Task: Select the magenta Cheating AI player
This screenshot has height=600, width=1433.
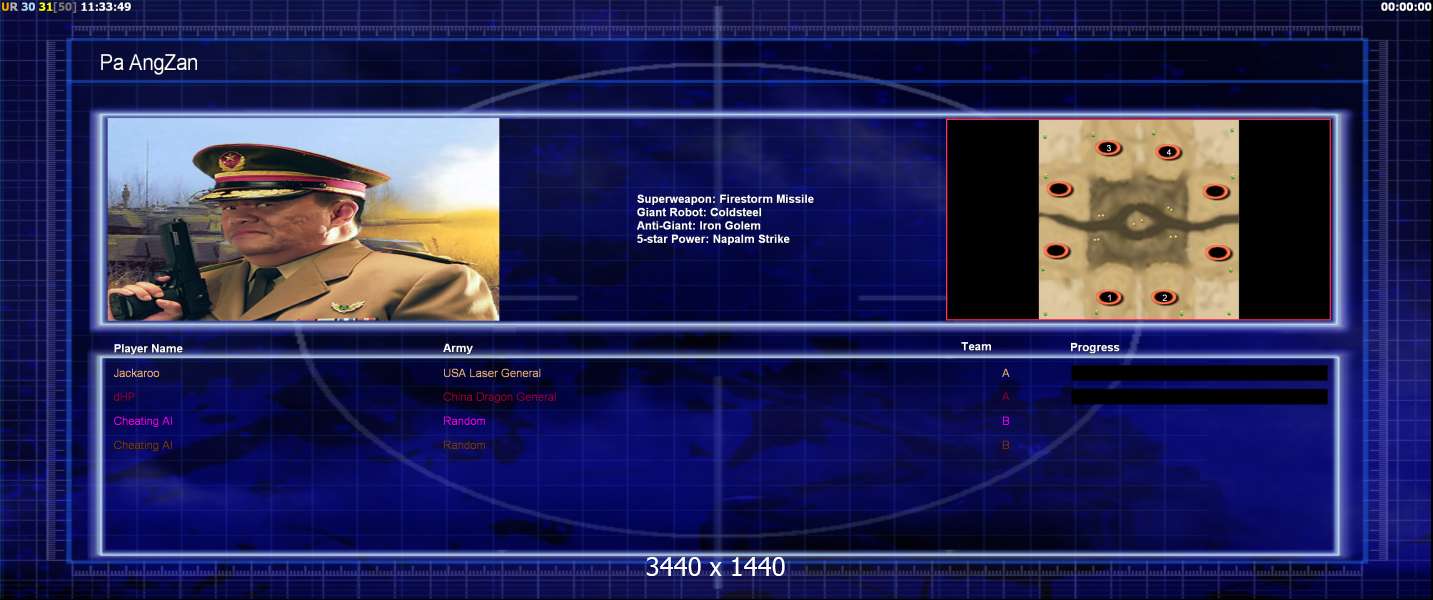Action: [x=143, y=421]
